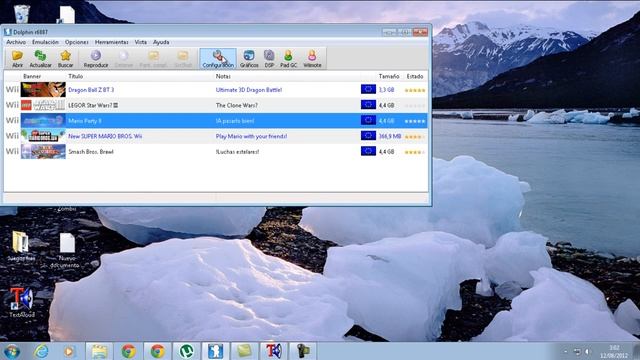Click the Europe flag in the New Super Mario Bros row
This screenshot has width=640, height=360.
click(x=368, y=136)
